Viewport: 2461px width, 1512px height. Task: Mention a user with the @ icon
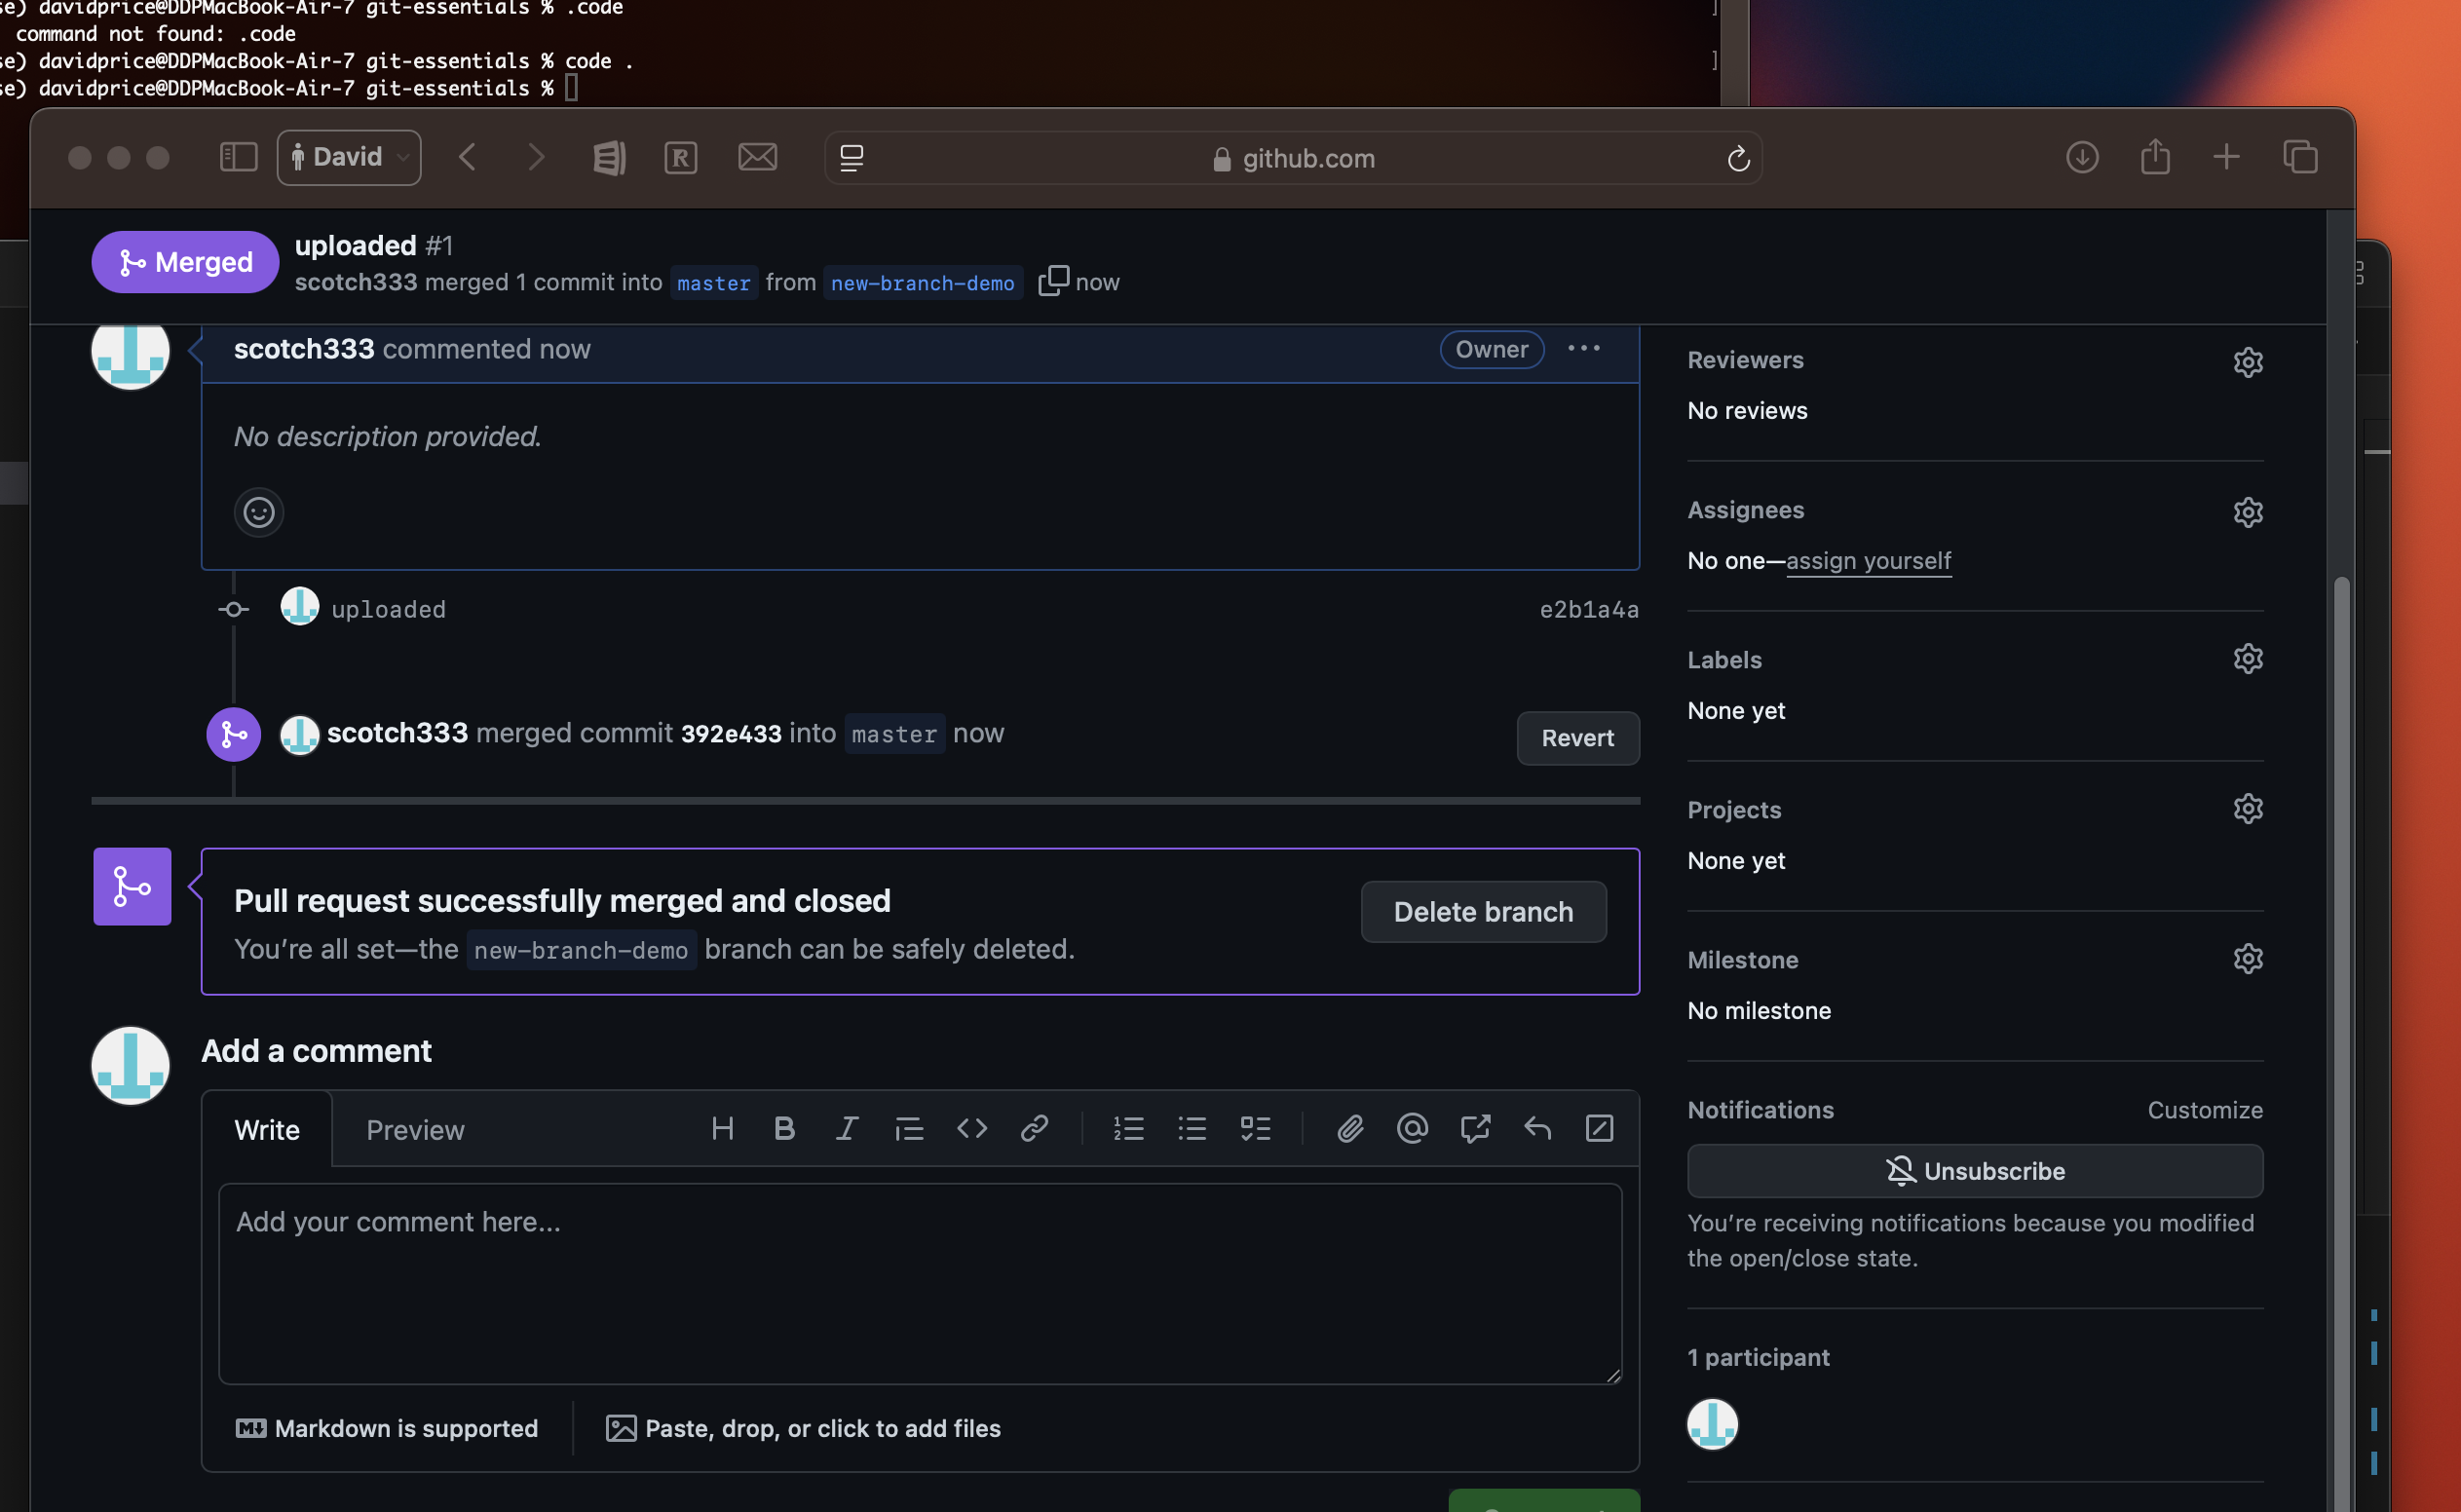point(1412,1129)
